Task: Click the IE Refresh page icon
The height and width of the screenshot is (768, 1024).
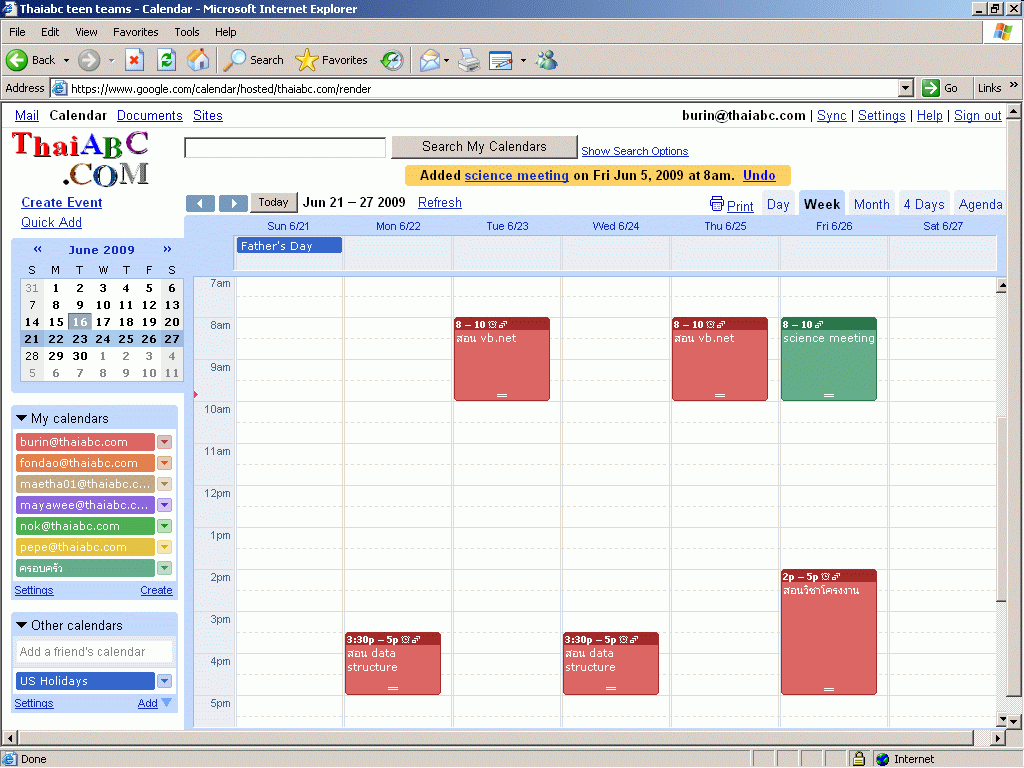Action: 166,60
